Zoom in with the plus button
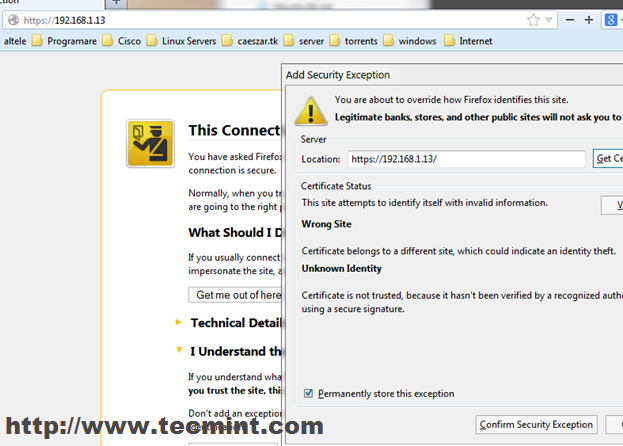Viewport: 623px width, 446px height. (x=589, y=20)
